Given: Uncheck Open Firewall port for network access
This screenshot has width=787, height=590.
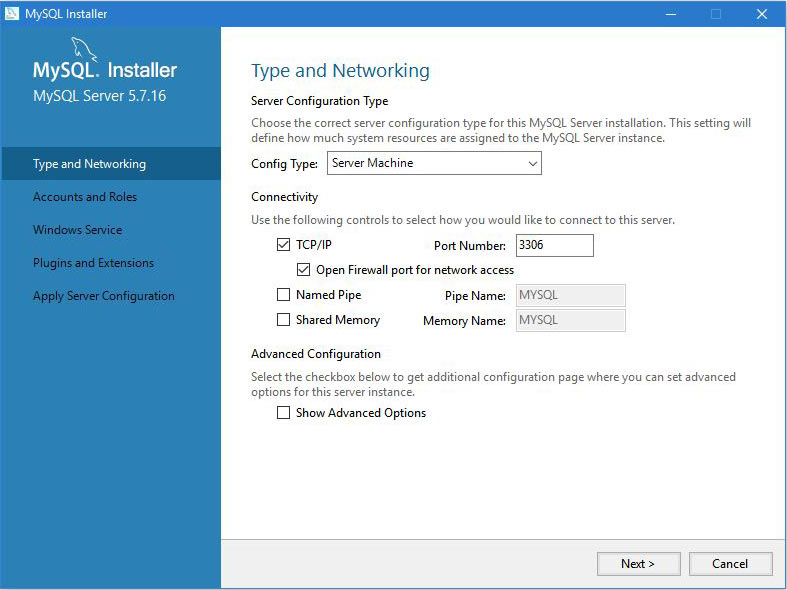Looking at the screenshot, I should click(303, 270).
